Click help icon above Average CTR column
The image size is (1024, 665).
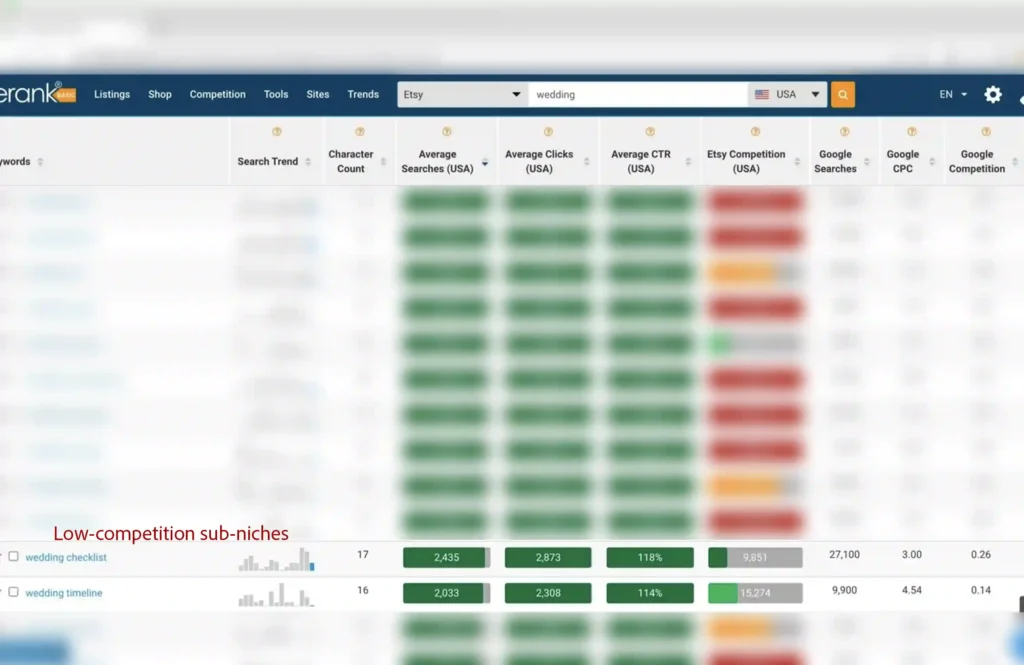(650, 132)
